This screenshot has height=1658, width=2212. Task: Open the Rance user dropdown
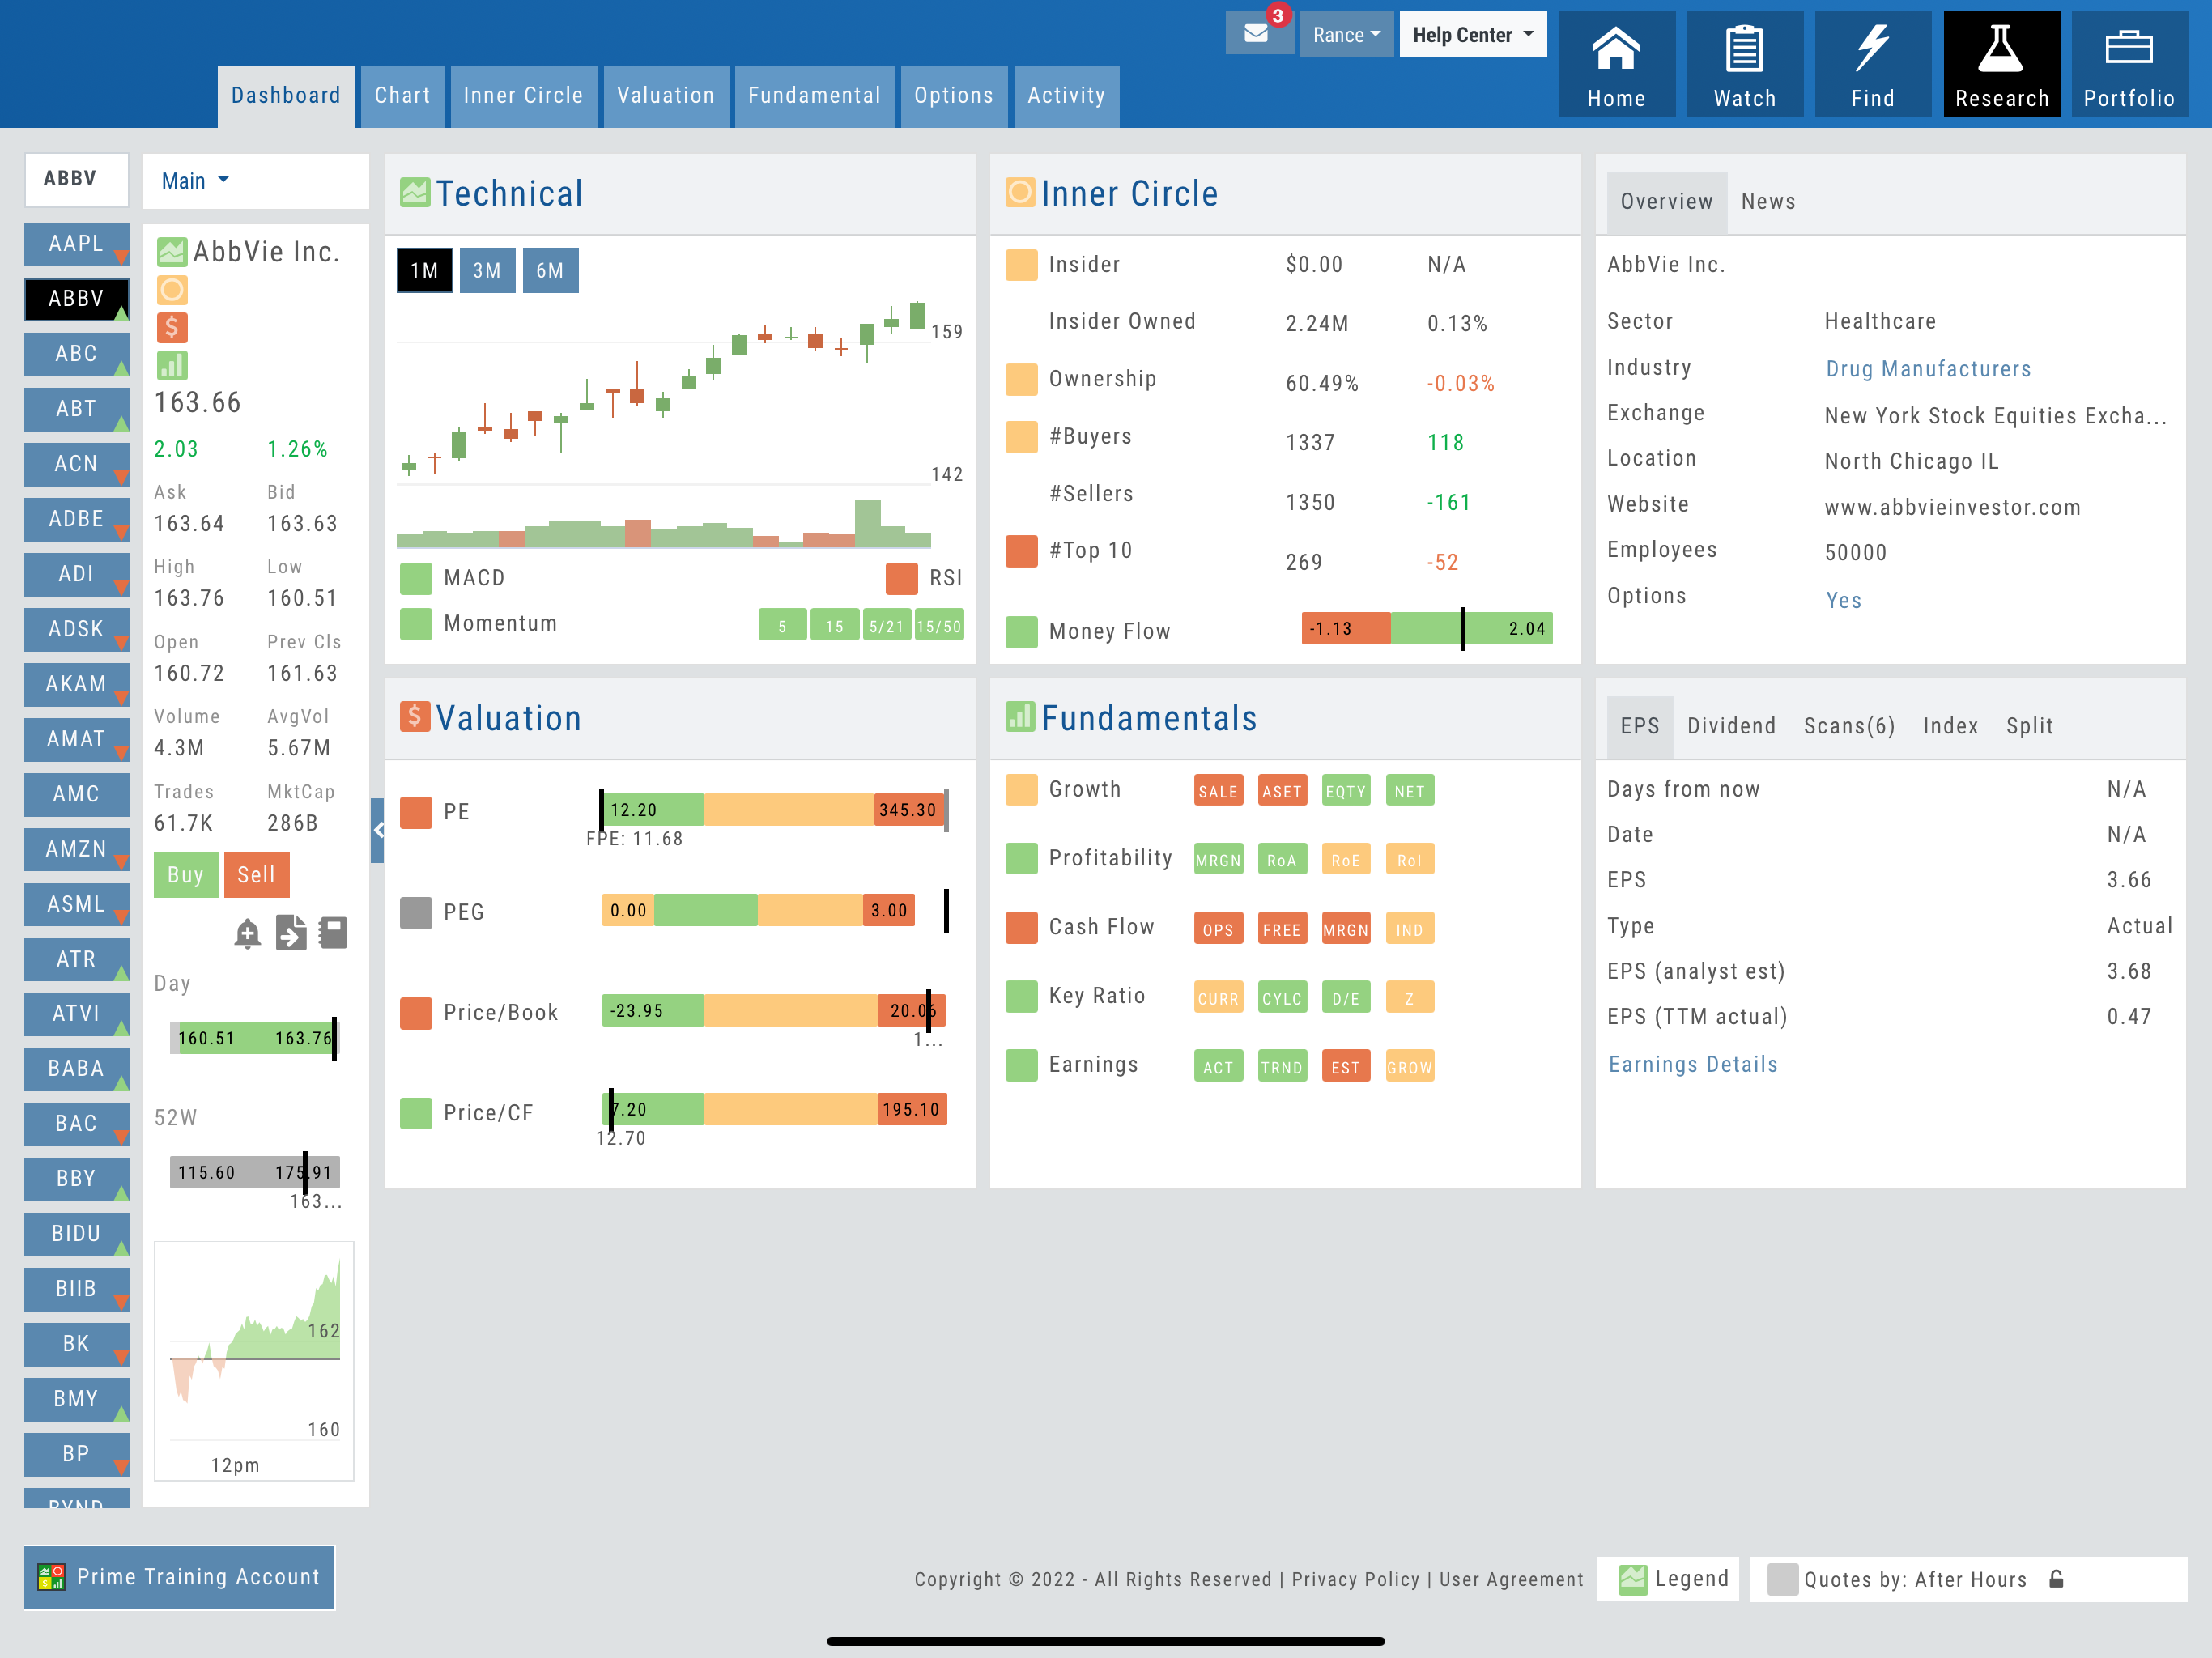(1346, 35)
